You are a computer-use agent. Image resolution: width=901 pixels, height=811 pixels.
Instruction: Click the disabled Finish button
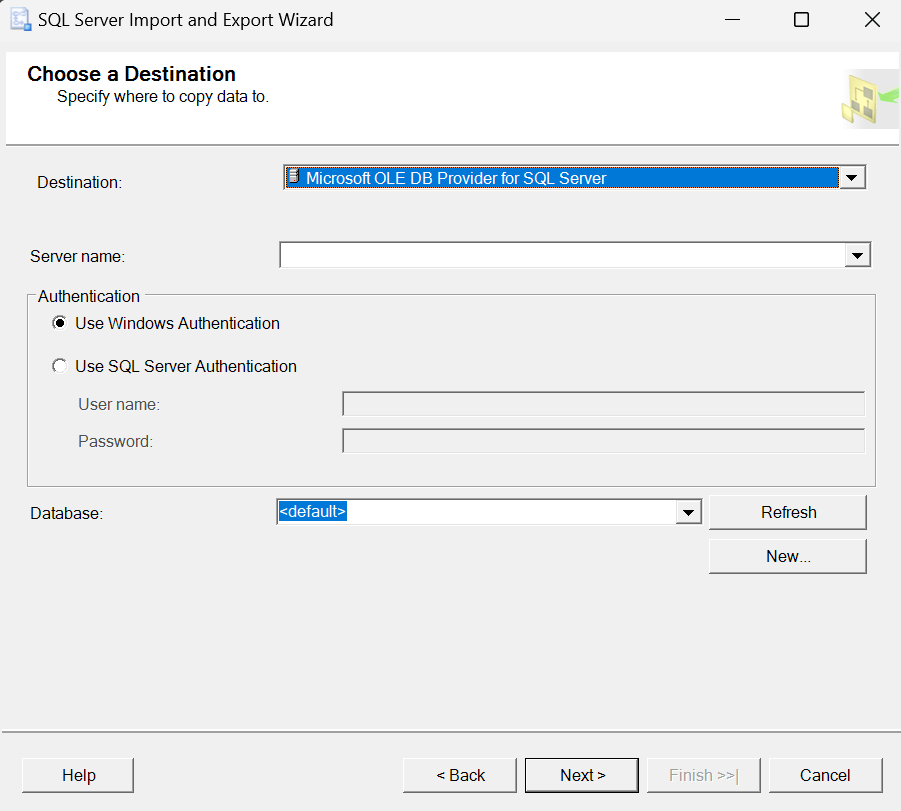(x=703, y=775)
